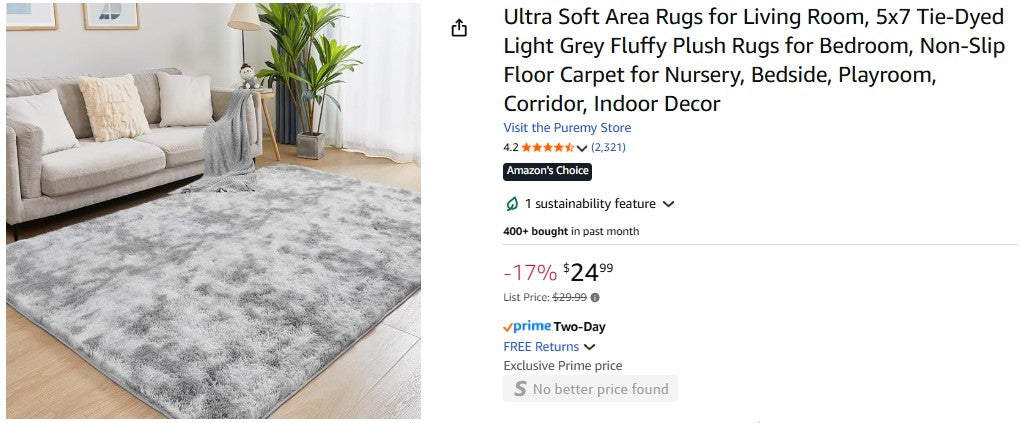Click the grey fluffy rug product image
1021x423 pixels.
click(x=213, y=210)
